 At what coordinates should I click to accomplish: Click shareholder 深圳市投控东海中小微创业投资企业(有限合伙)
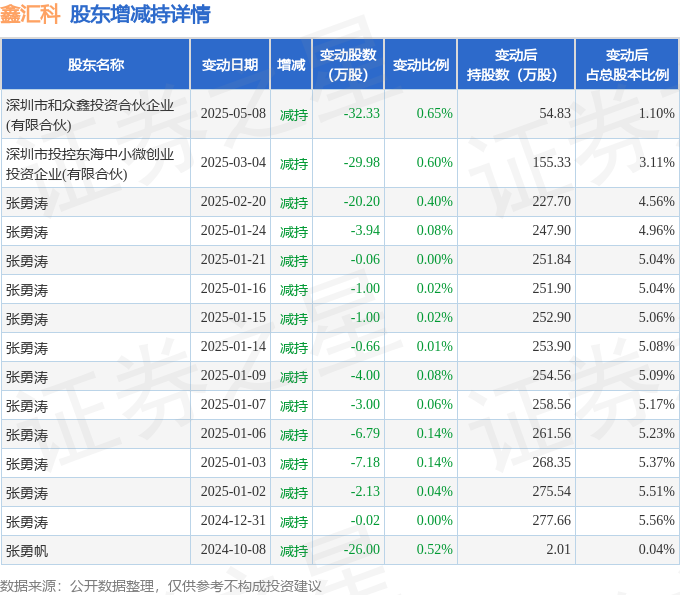point(90,163)
